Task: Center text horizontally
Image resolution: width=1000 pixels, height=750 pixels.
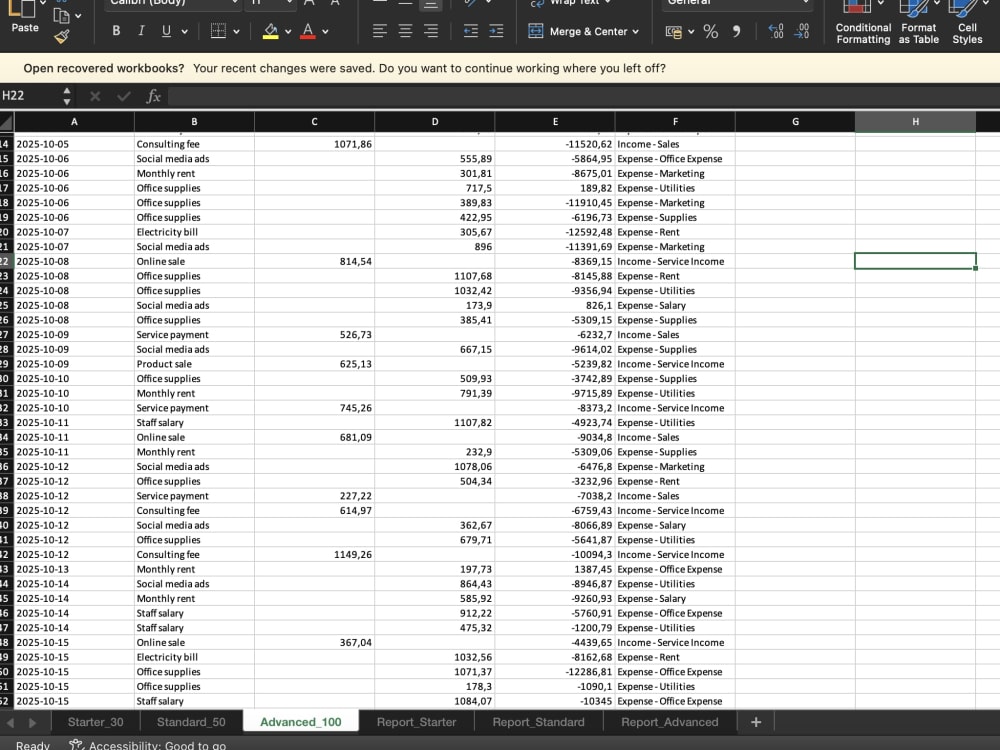Action: pyautogui.click(x=405, y=31)
